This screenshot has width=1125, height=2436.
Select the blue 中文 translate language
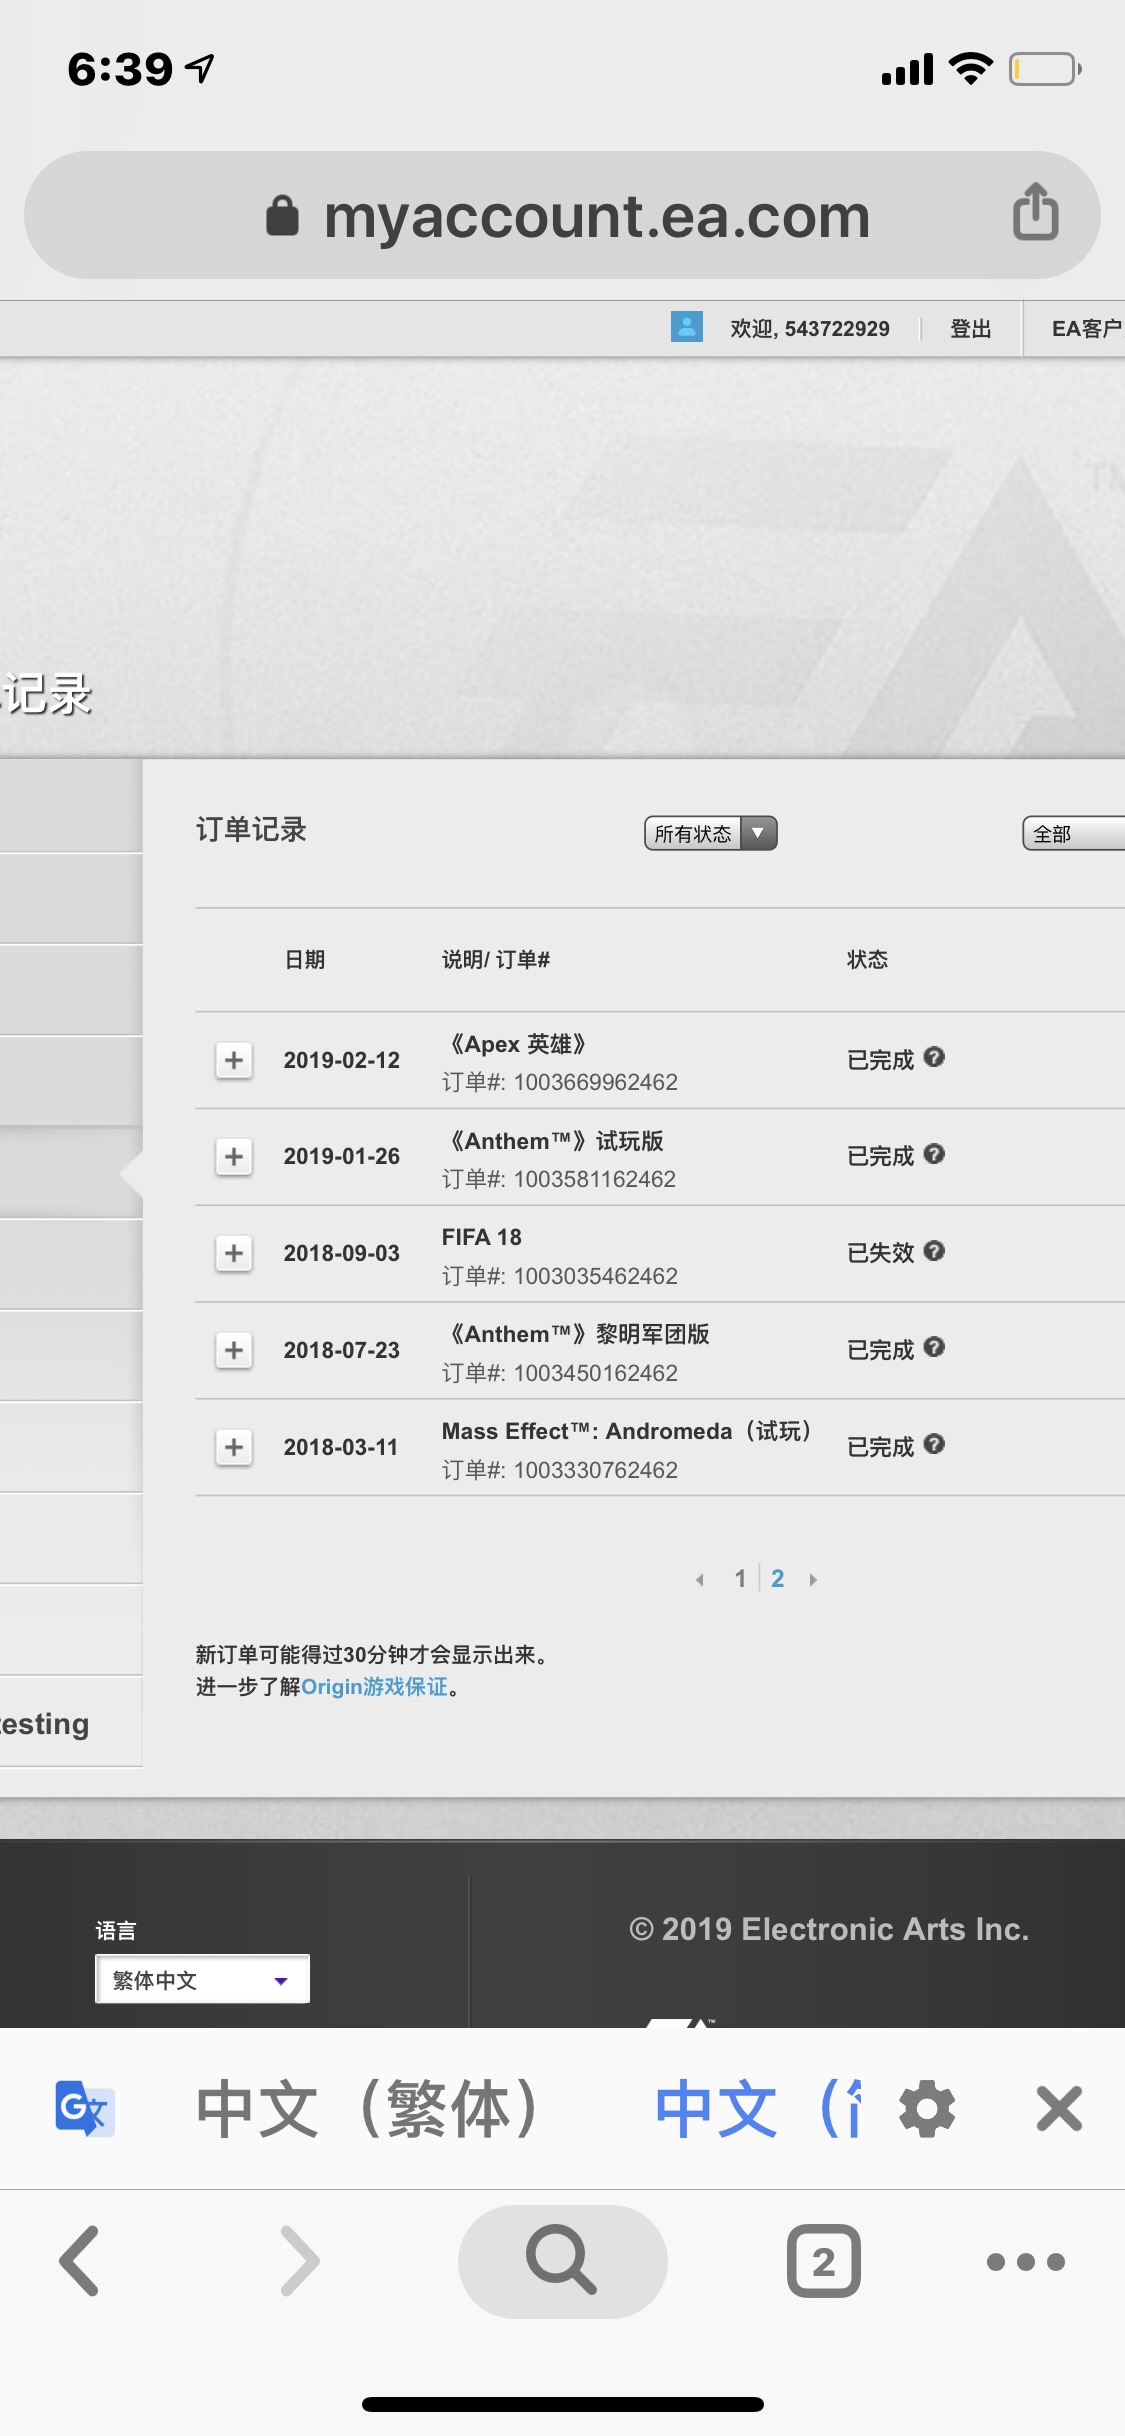tap(757, 2109)
